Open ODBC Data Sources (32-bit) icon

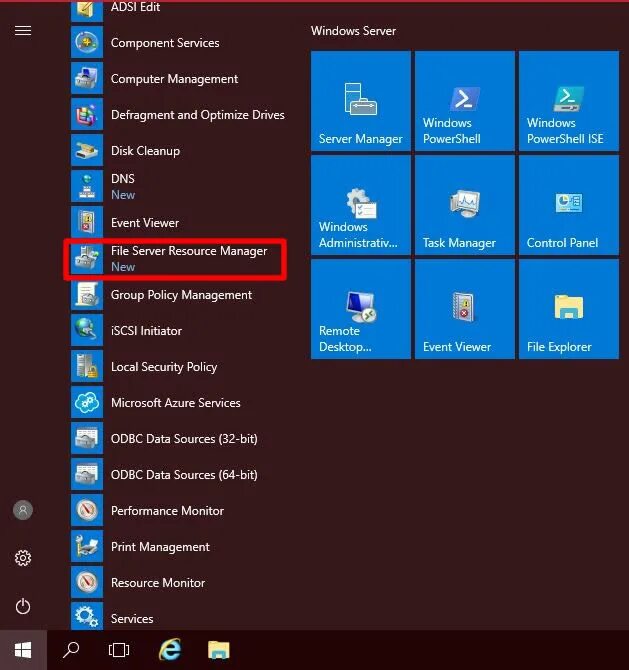coord(87,438)
